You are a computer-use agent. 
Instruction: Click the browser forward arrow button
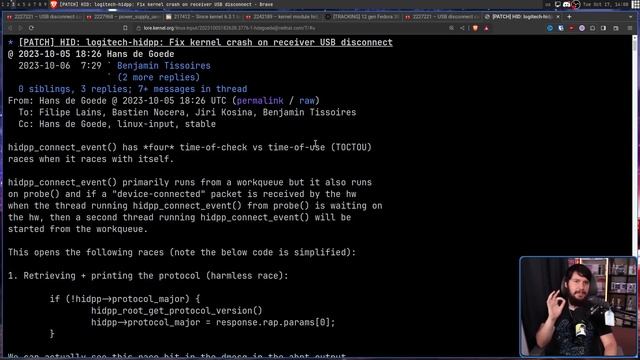pos(20,28)
